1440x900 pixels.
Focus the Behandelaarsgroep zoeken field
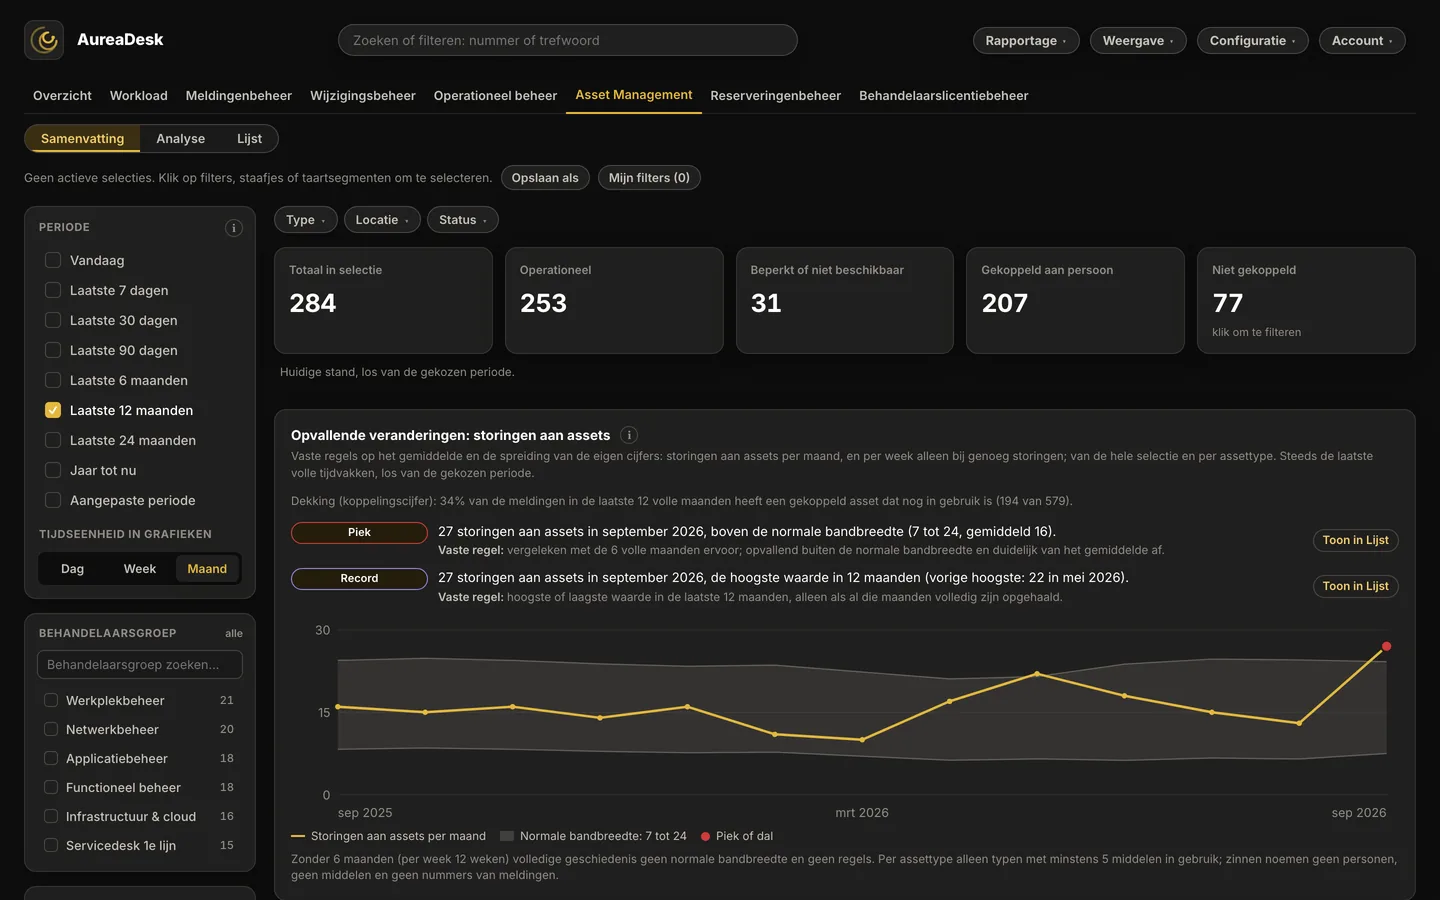tap(140, 665)
